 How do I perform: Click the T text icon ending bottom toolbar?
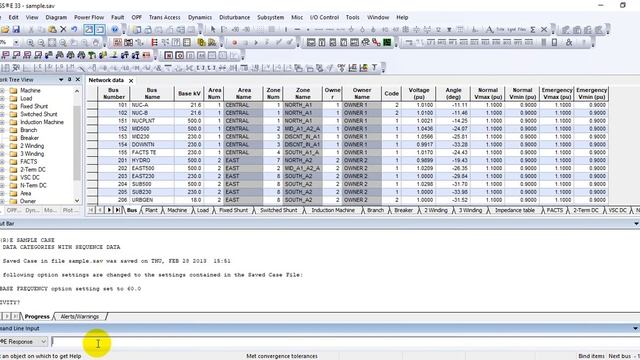pos(374,68)
